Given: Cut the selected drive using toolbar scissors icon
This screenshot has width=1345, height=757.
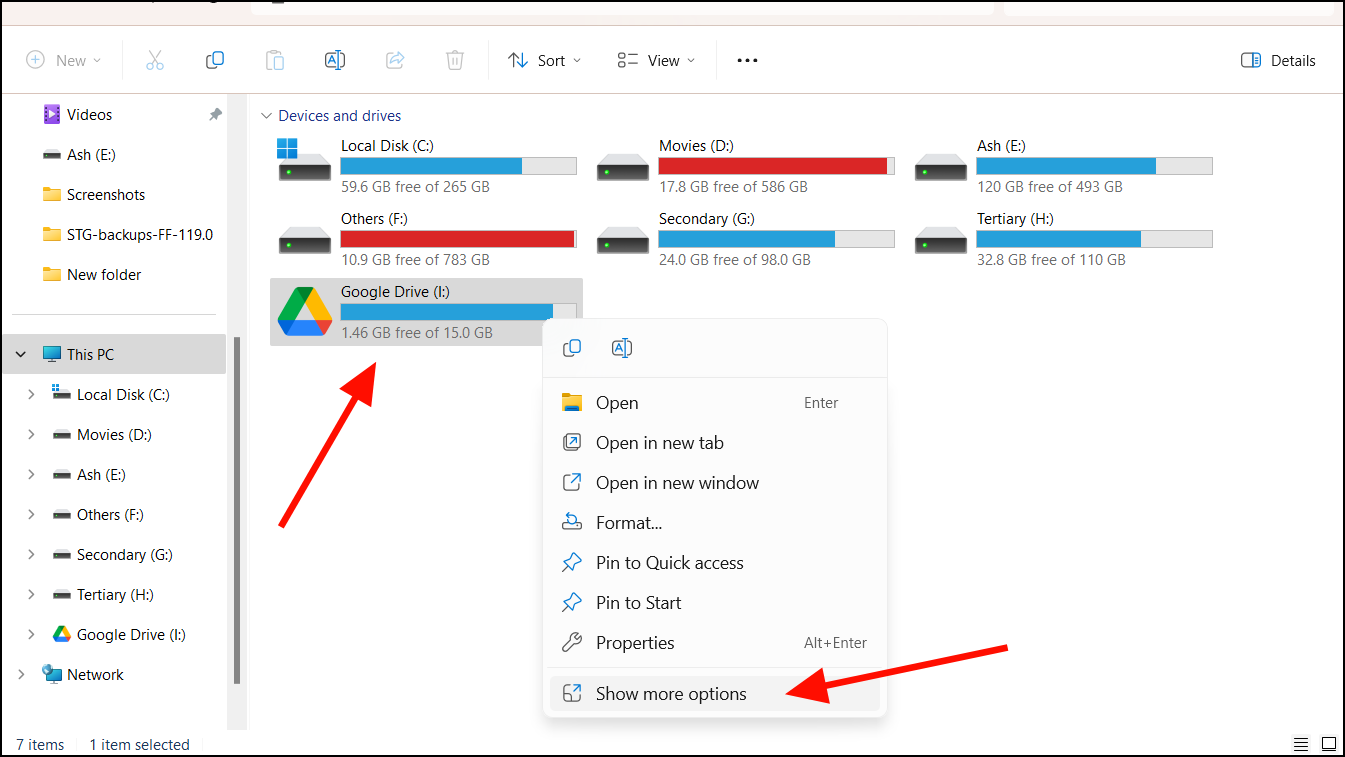Looking at the screenshot, I should click(x=155, y=60).
